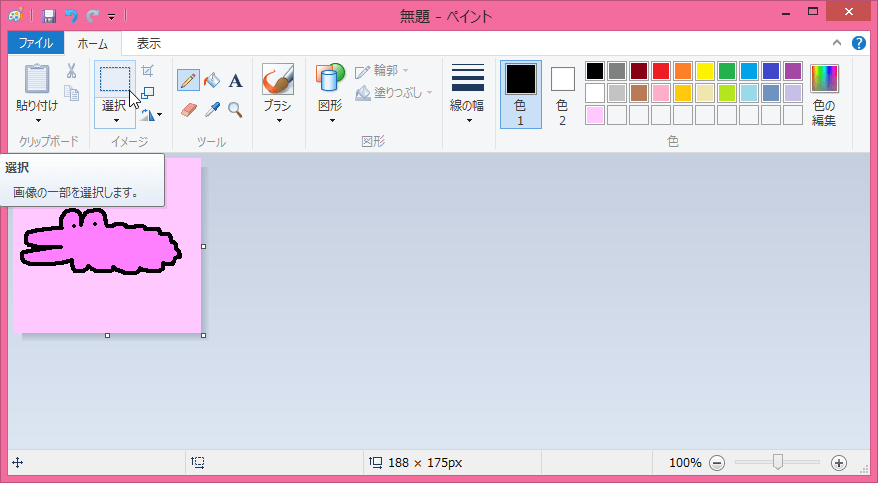Select the Pencil tool
The height and width of the screenshot is (483, 878).
[189, 81]
